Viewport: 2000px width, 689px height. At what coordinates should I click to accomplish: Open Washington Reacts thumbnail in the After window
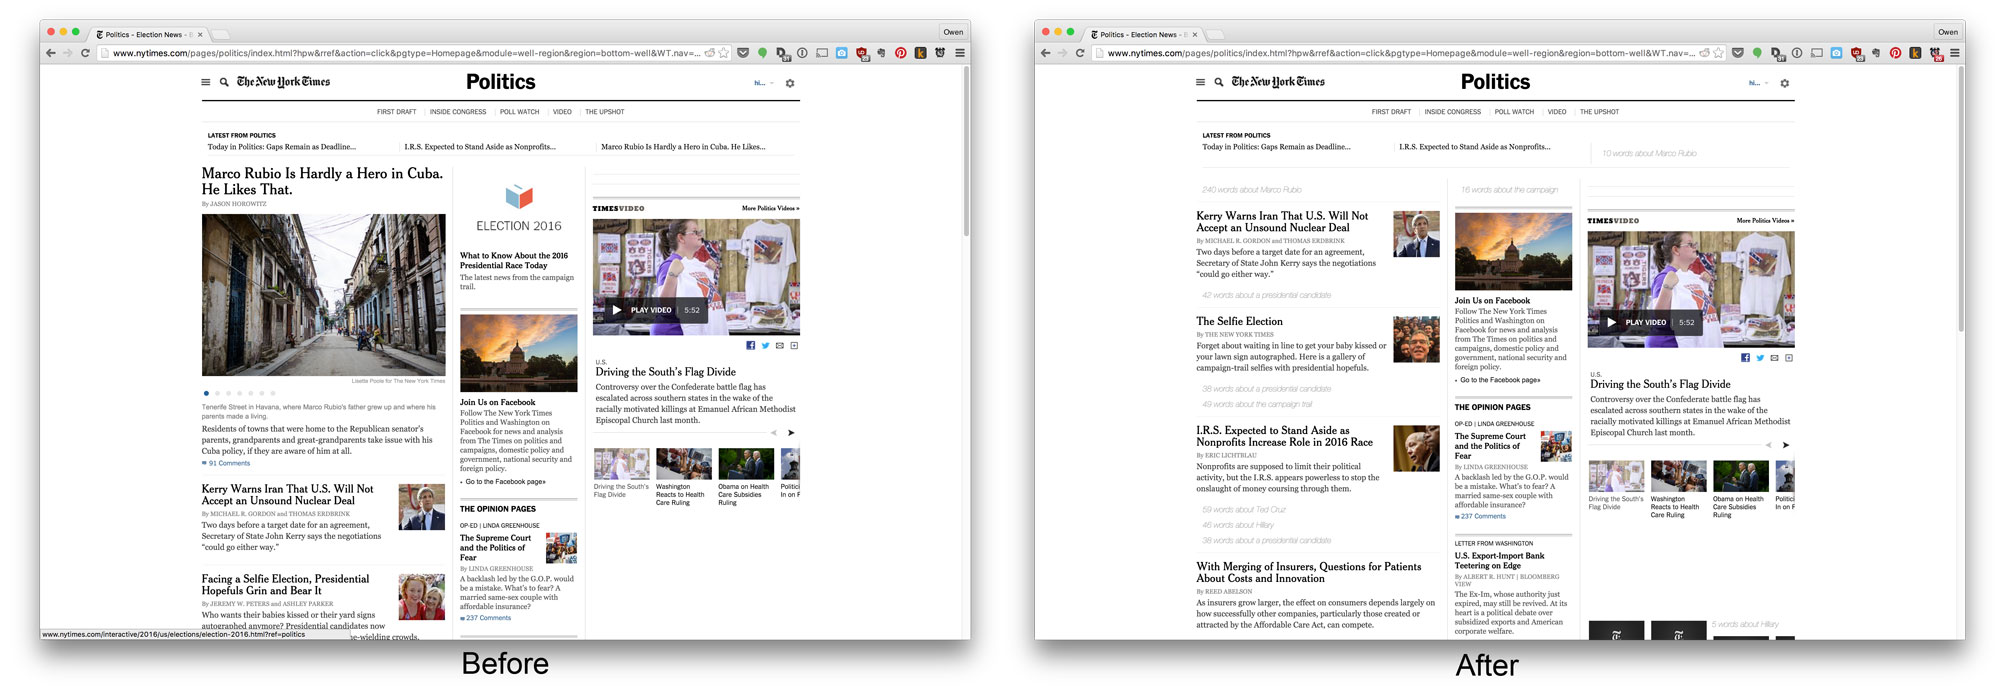coord(1678,476)
